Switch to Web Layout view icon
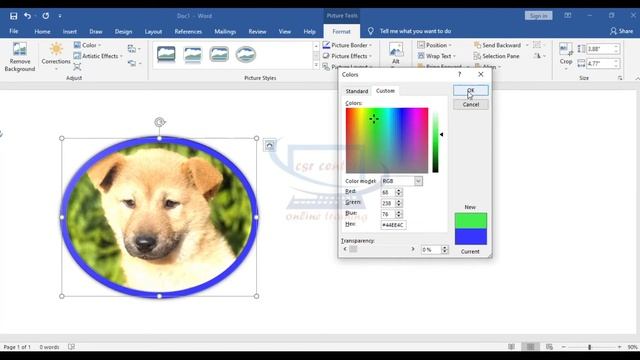This screenshot has height=360, width=640. click(549, 347)
